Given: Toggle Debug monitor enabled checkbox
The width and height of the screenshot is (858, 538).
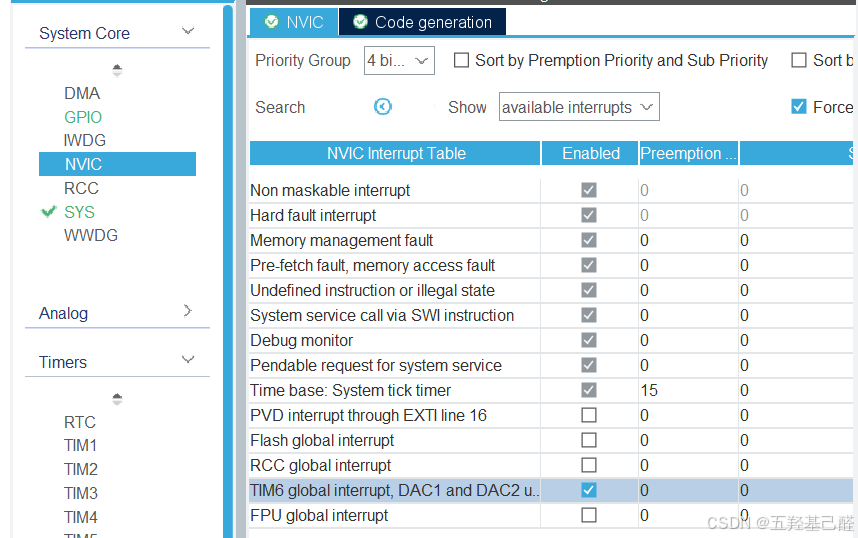Looking at the screenshot, I should tap(589, 340).
